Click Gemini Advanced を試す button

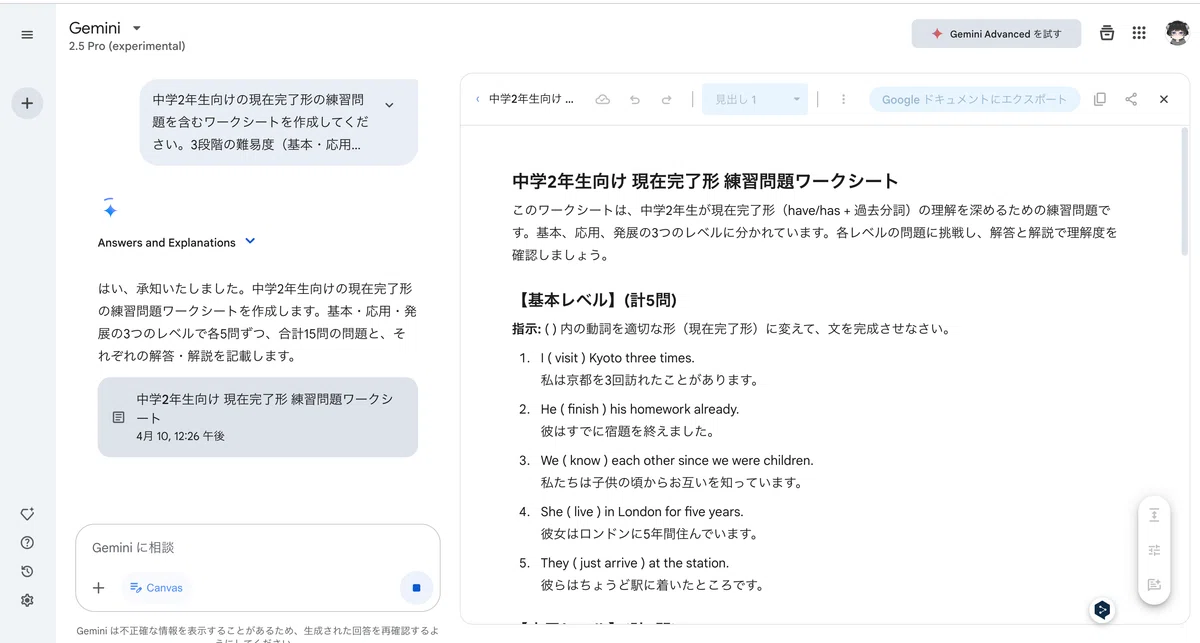(x=996, y=34)
